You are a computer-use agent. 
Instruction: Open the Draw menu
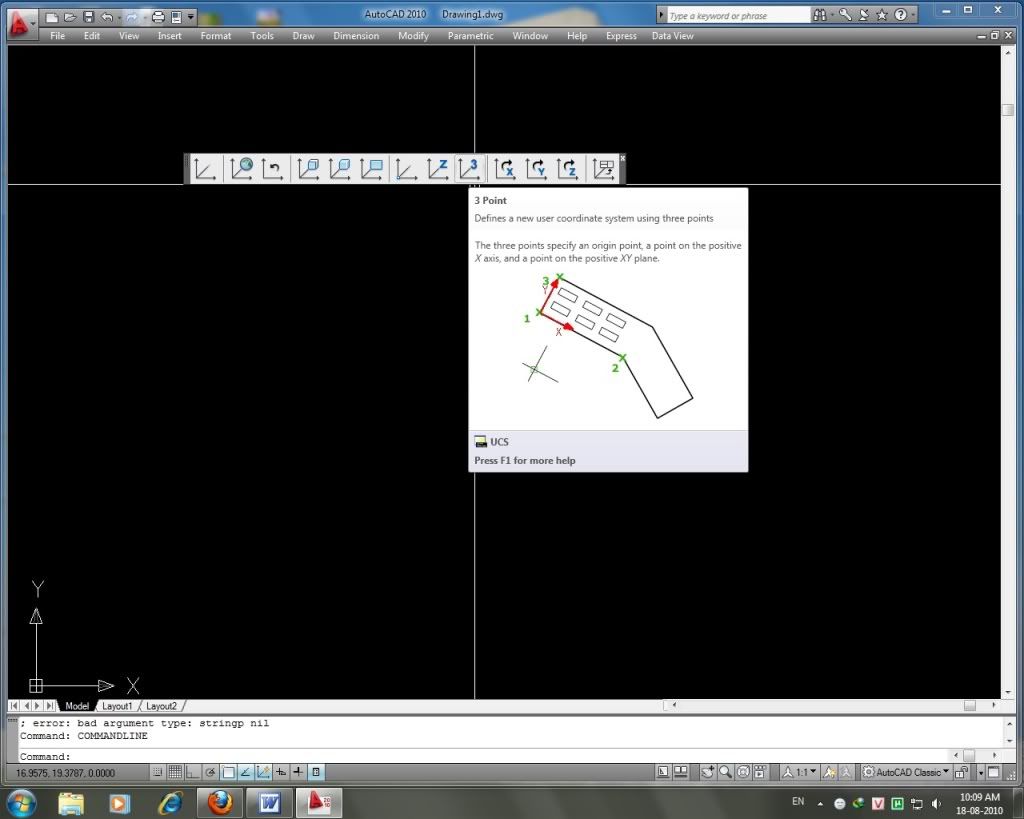[x=303, y=36]
